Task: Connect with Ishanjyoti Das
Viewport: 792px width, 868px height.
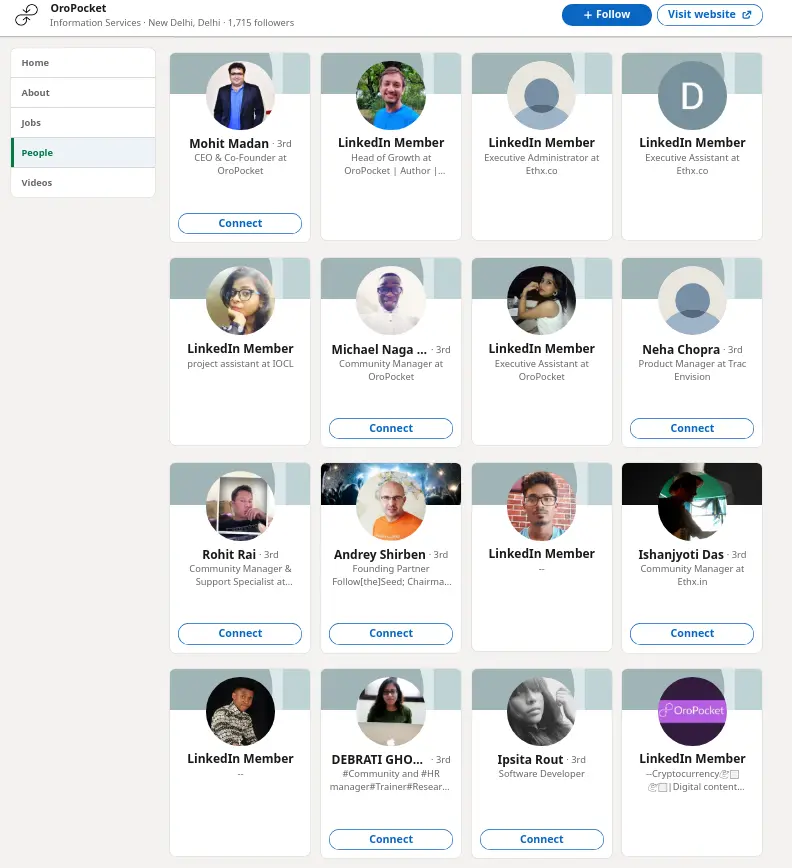Action: [x=692, y=633]
